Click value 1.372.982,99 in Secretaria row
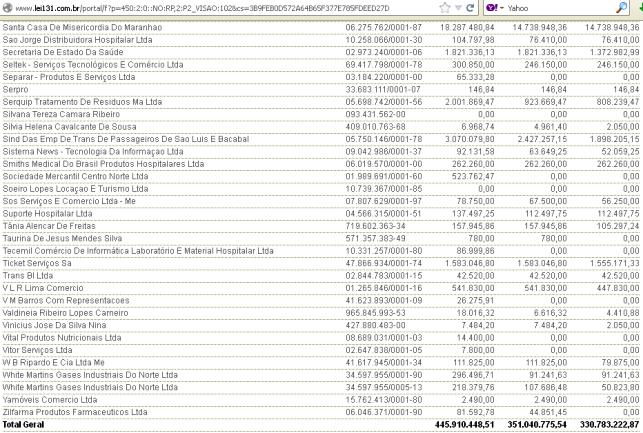The height and width of the screenshot is (433, 643). pos(614,52)
